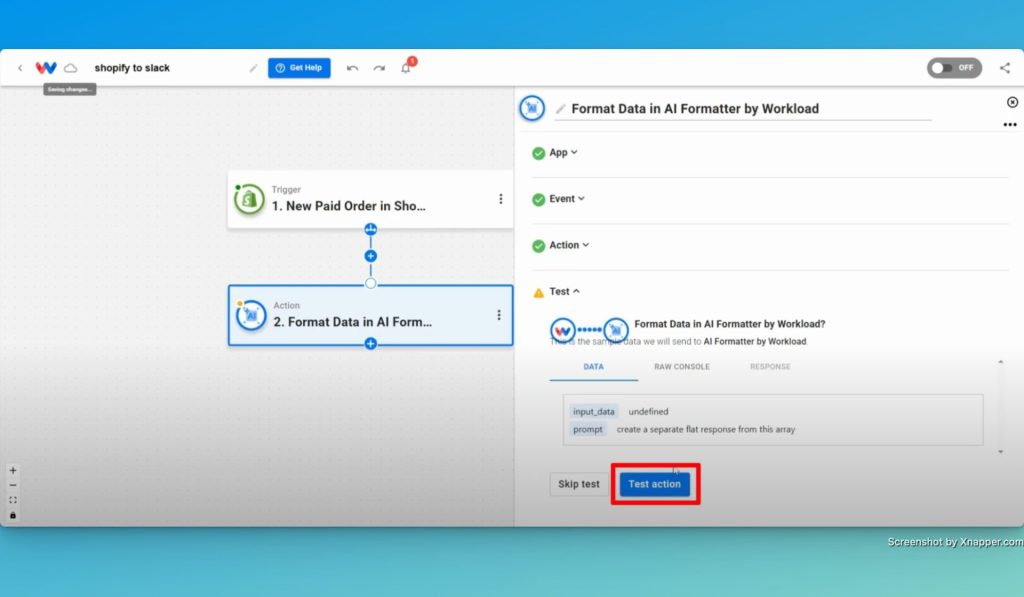This screenshot has height=597, width=1024.
Task: Lock the canvas interactivity
Action: click(x=13, y=515)
